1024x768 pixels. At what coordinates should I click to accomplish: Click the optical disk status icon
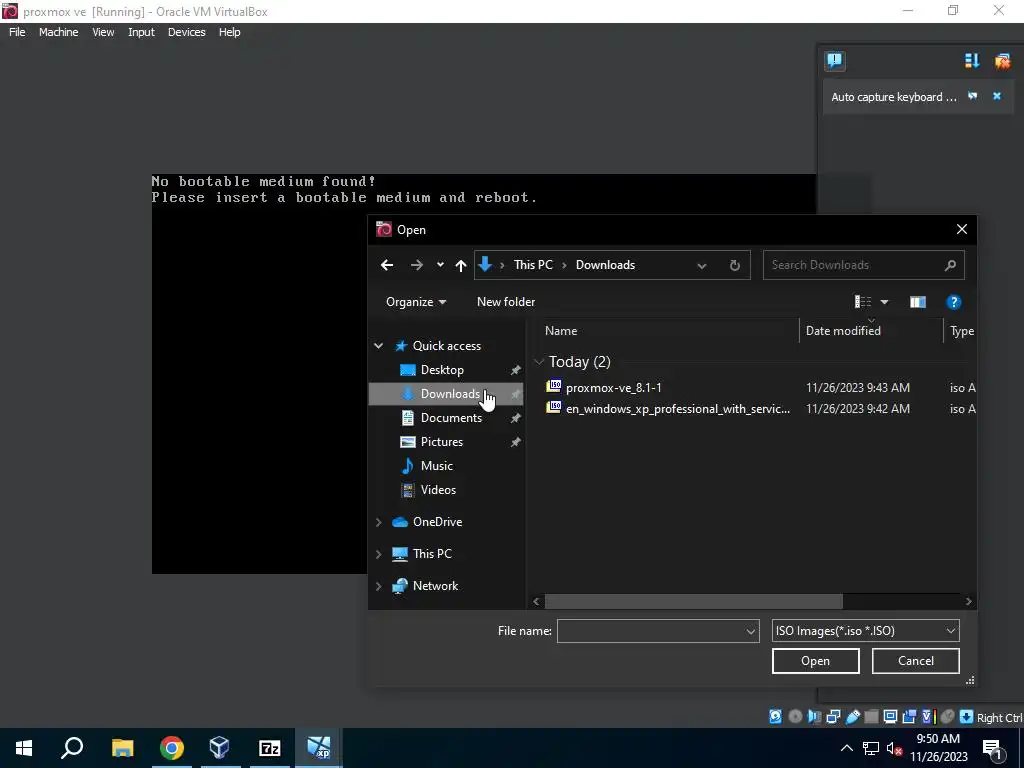point(795,716)
